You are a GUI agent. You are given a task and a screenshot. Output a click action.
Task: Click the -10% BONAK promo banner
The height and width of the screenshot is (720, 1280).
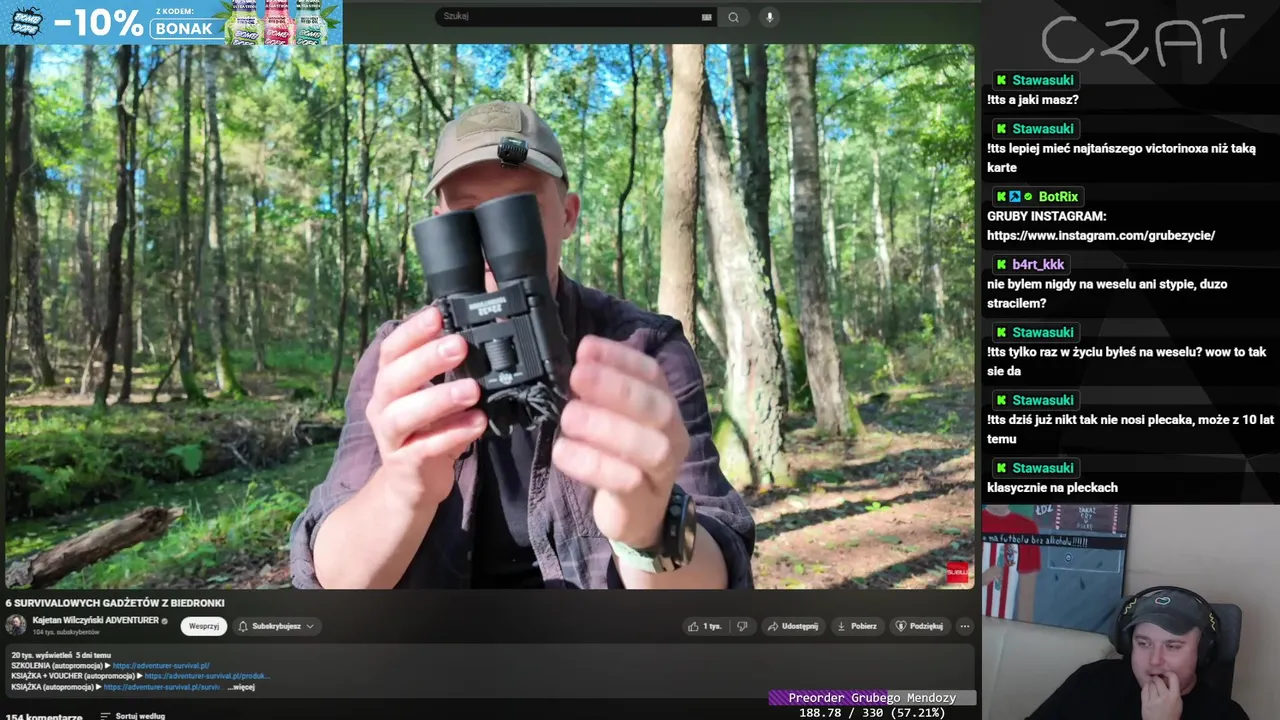point(171,22)
